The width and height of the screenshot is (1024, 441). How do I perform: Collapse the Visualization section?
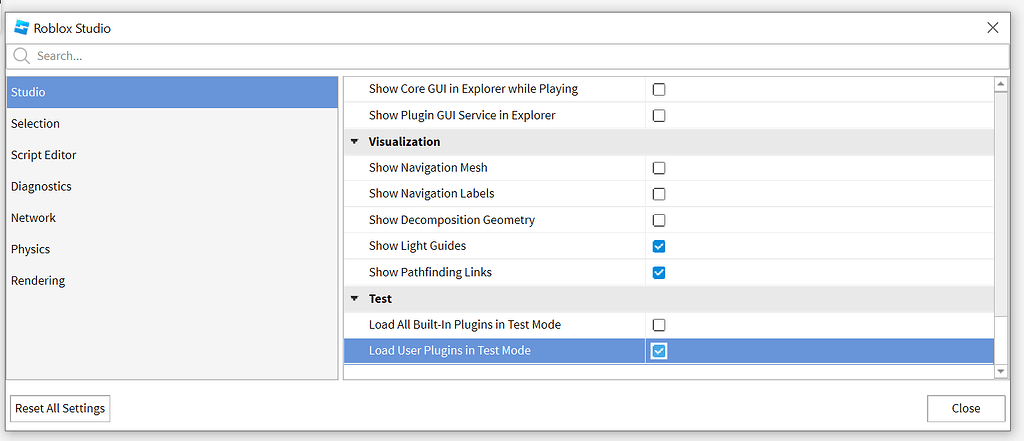pyautogui.click(x=355, y=142)
